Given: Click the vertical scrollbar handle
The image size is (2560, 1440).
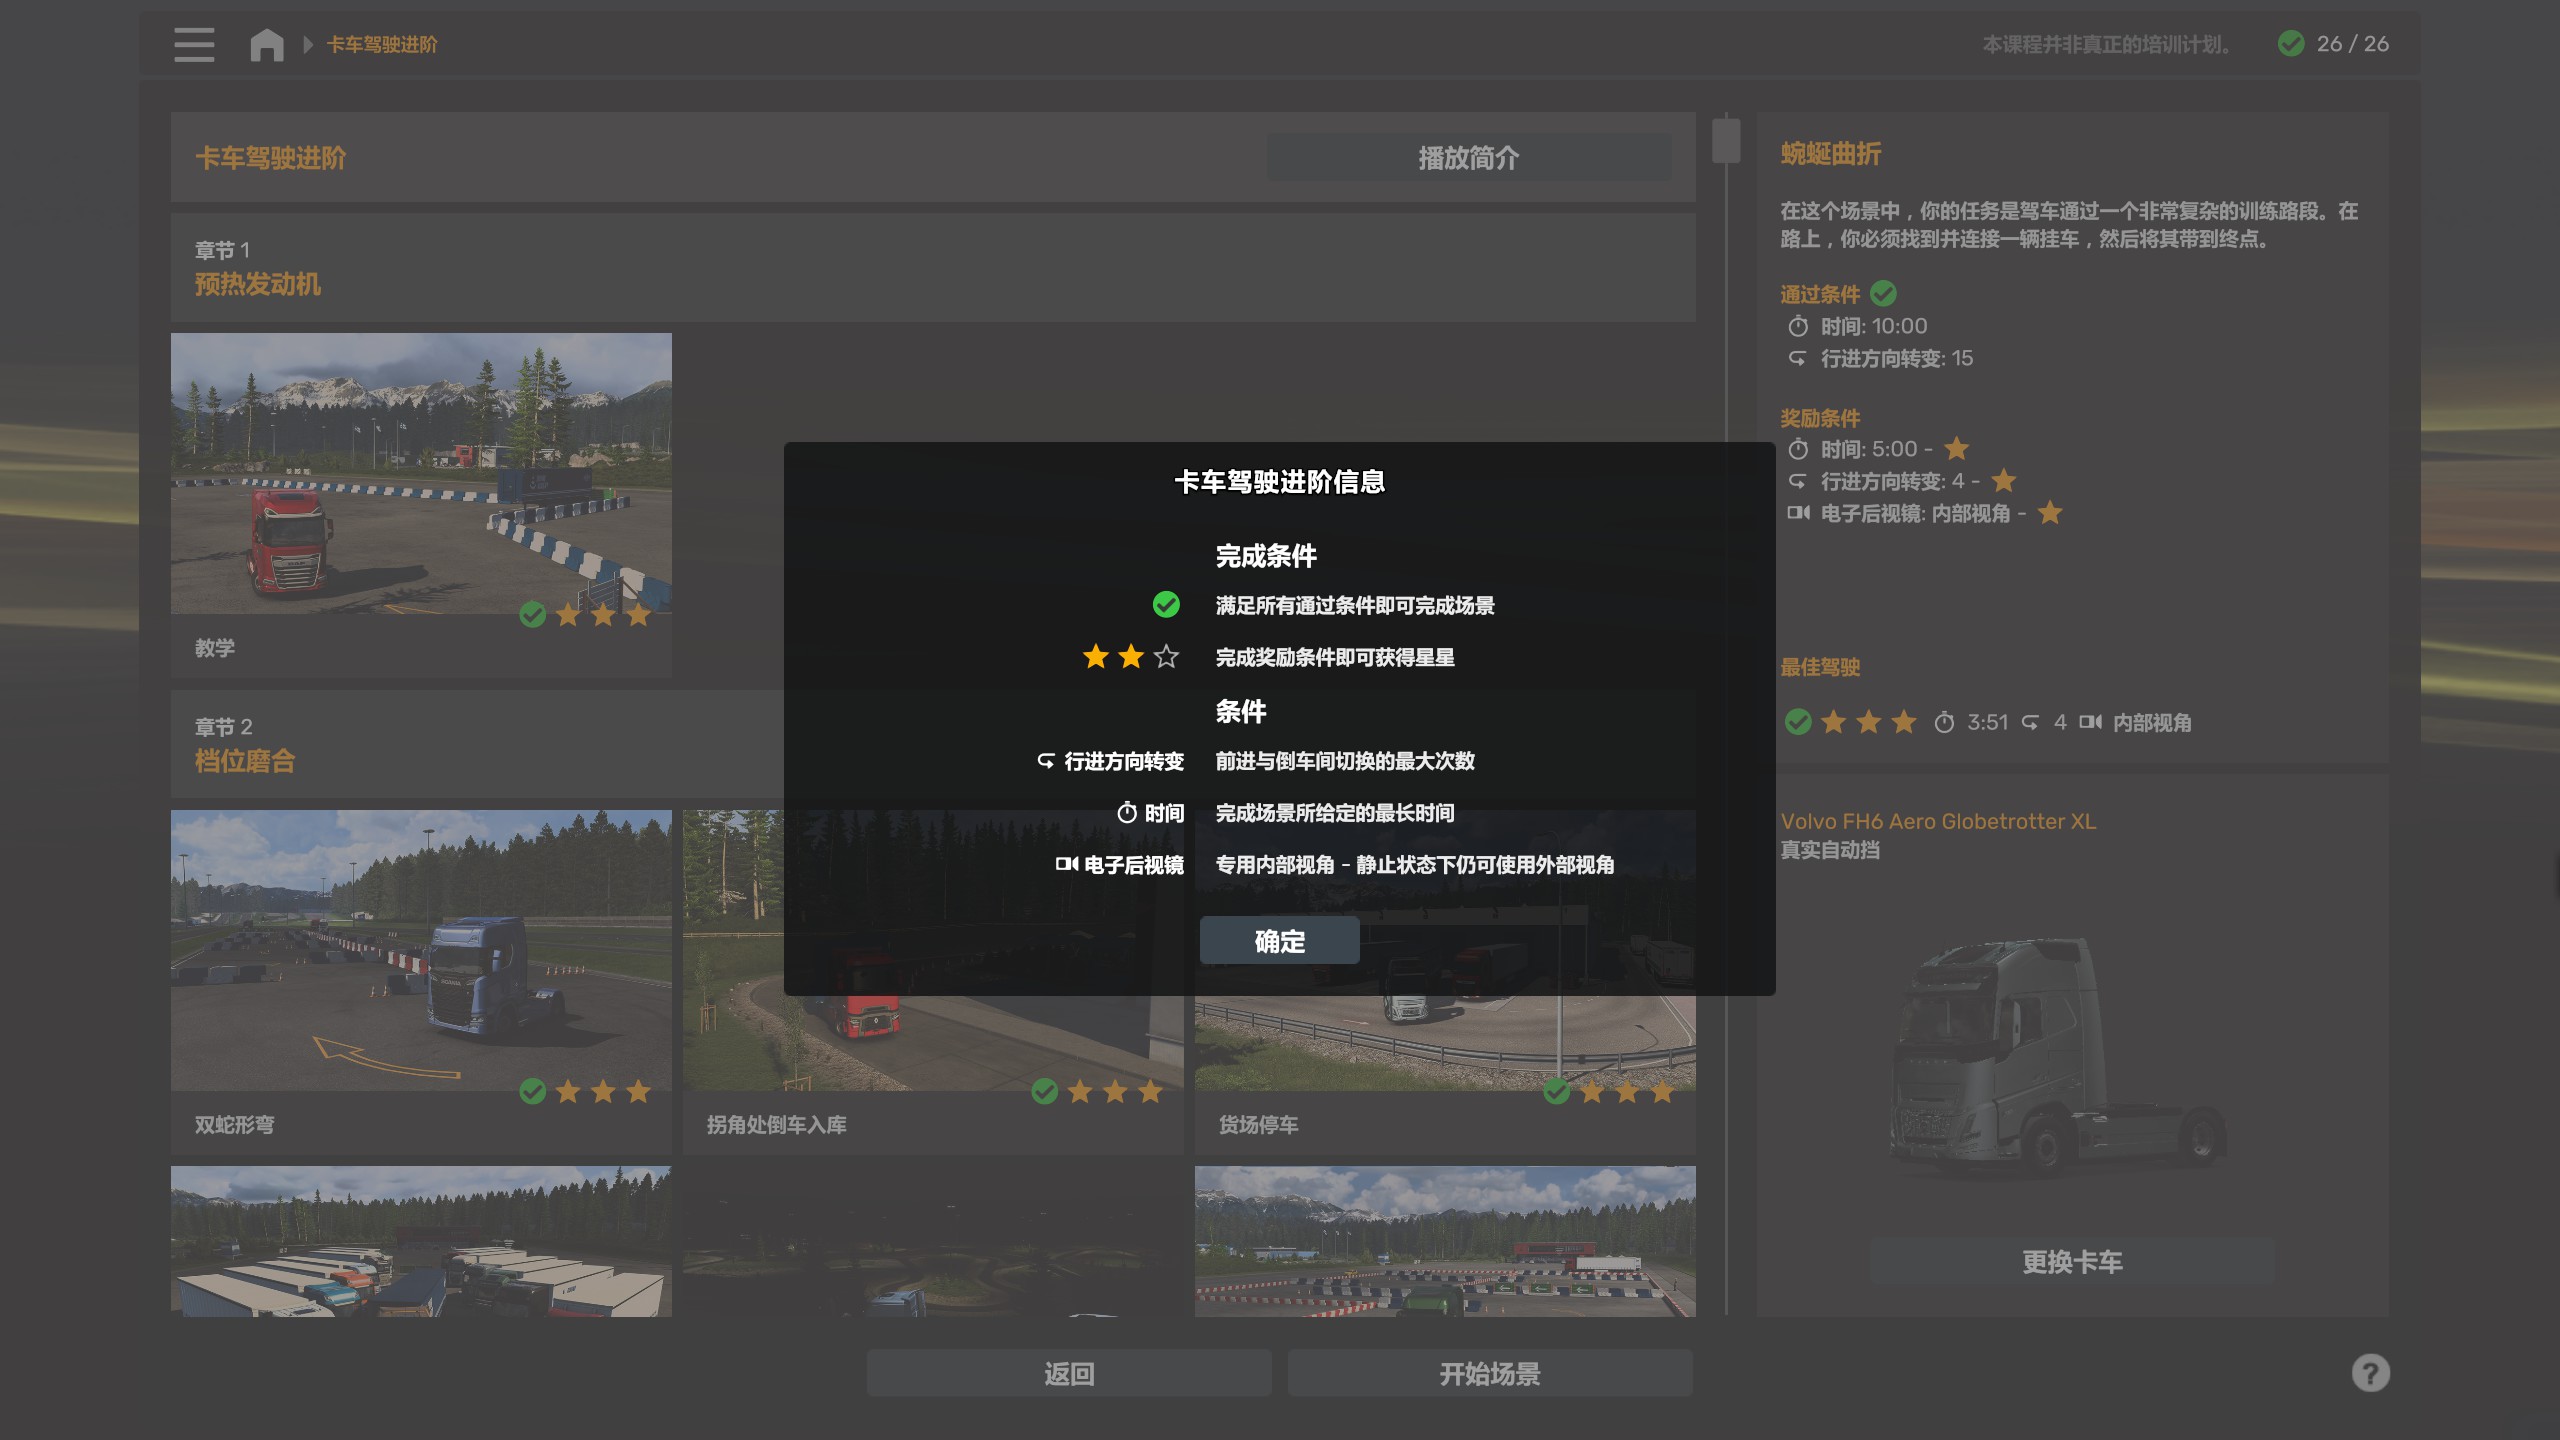Looking at the screenshot, I should (x=1726, y=140).
